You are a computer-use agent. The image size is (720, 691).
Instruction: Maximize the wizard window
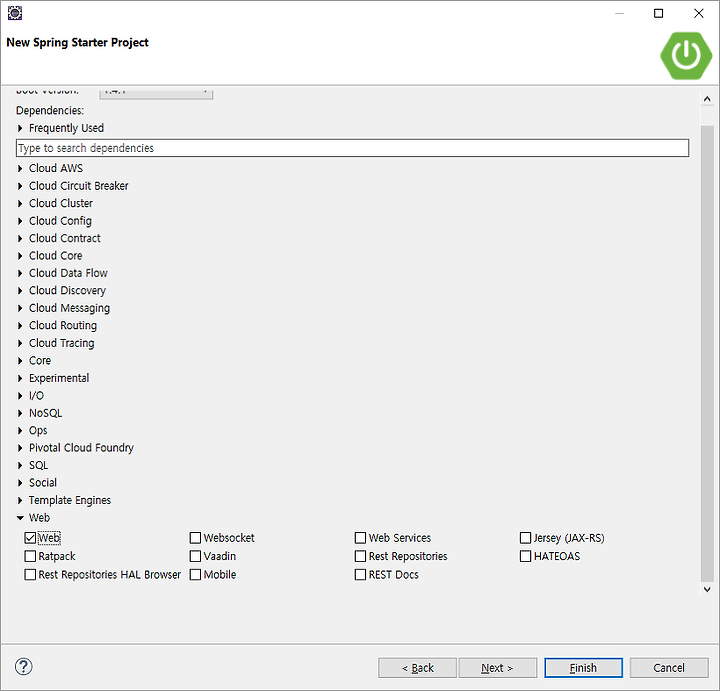coord(658,13)
